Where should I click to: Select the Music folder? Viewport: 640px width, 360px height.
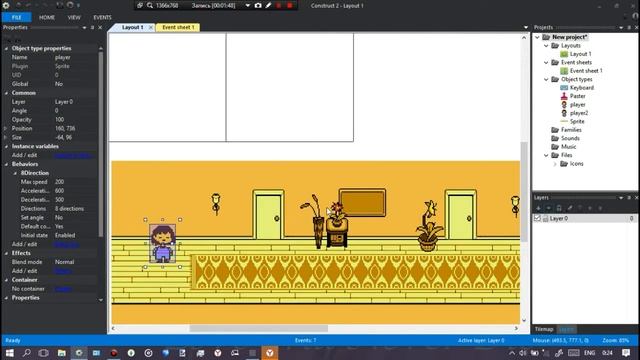point(569,147)
